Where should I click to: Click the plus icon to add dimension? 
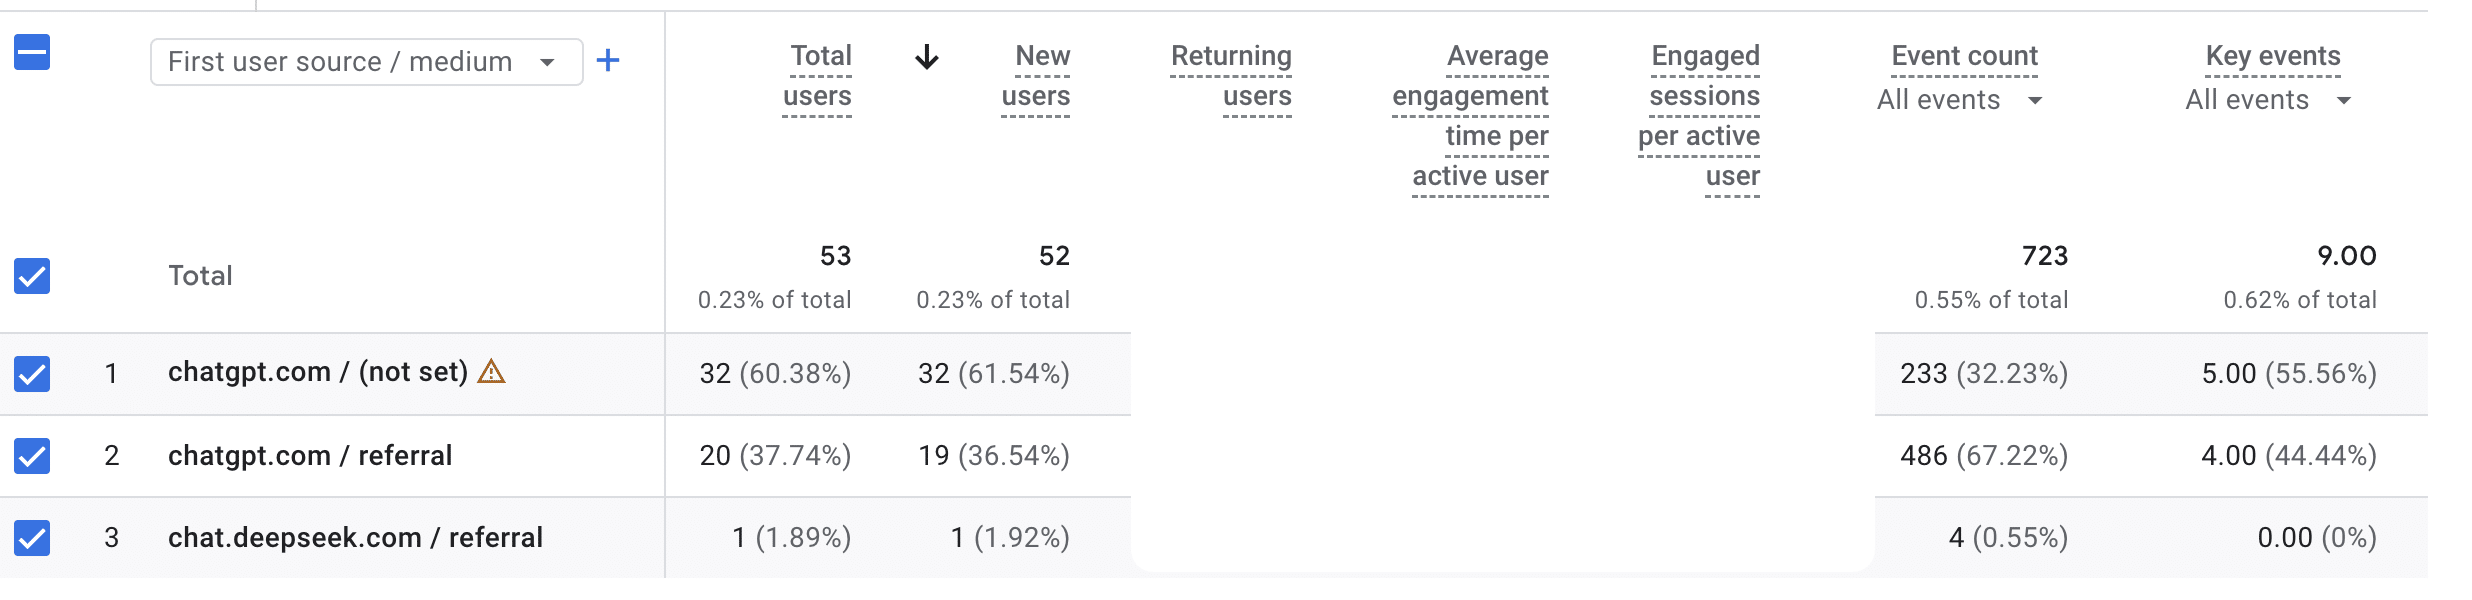tap(608, 61)
